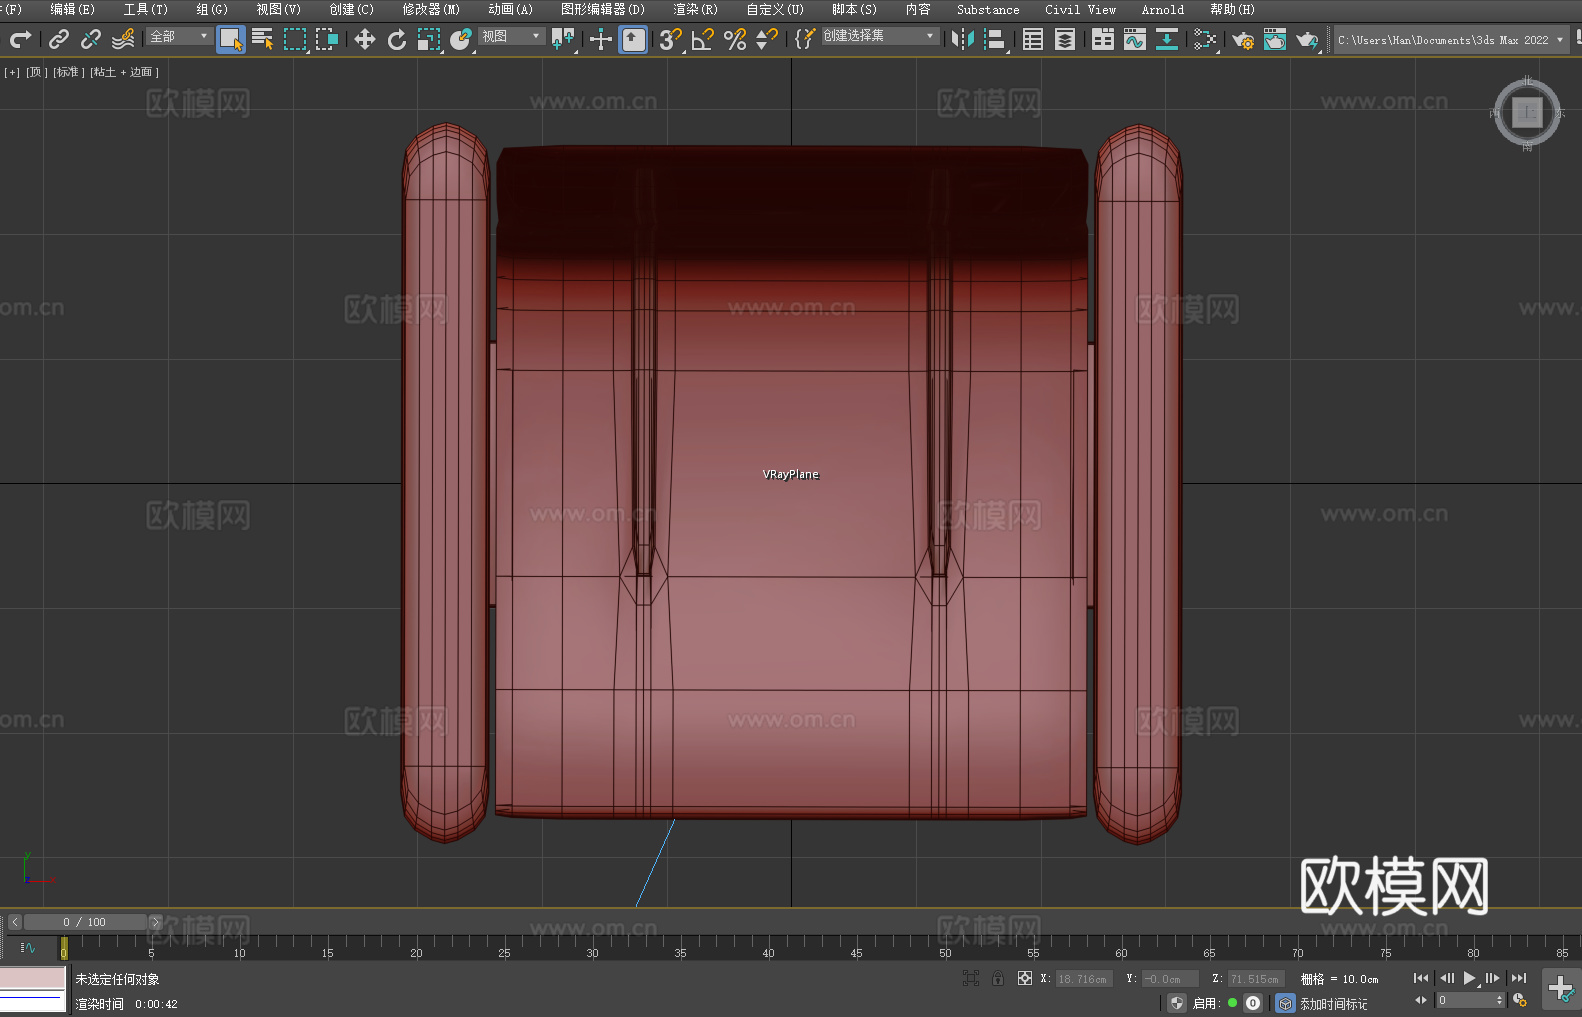Click the Mirror tool icon
Viewport: 1582px width, 1017px height.
pos(962,39)
